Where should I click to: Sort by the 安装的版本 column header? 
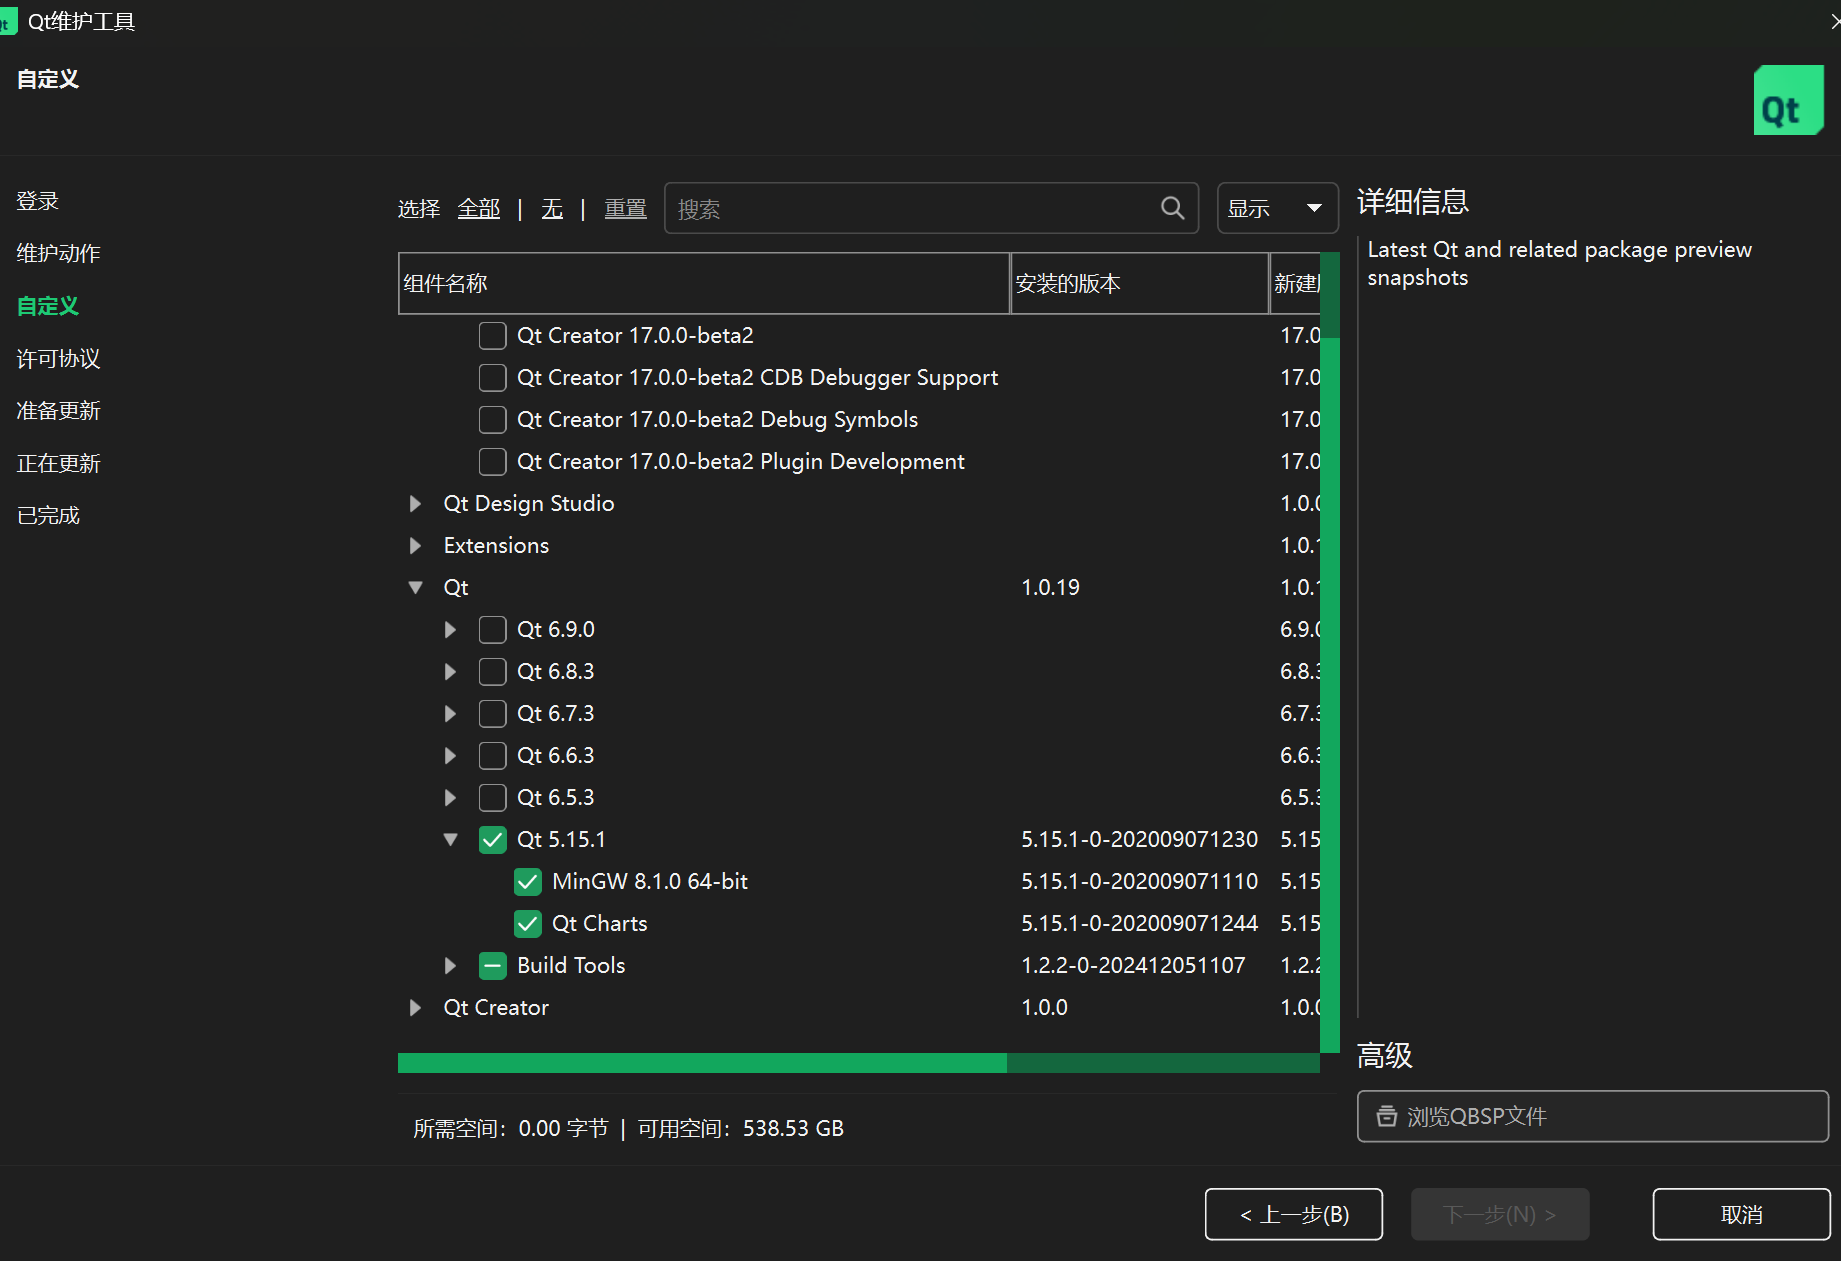[1140, 283]
